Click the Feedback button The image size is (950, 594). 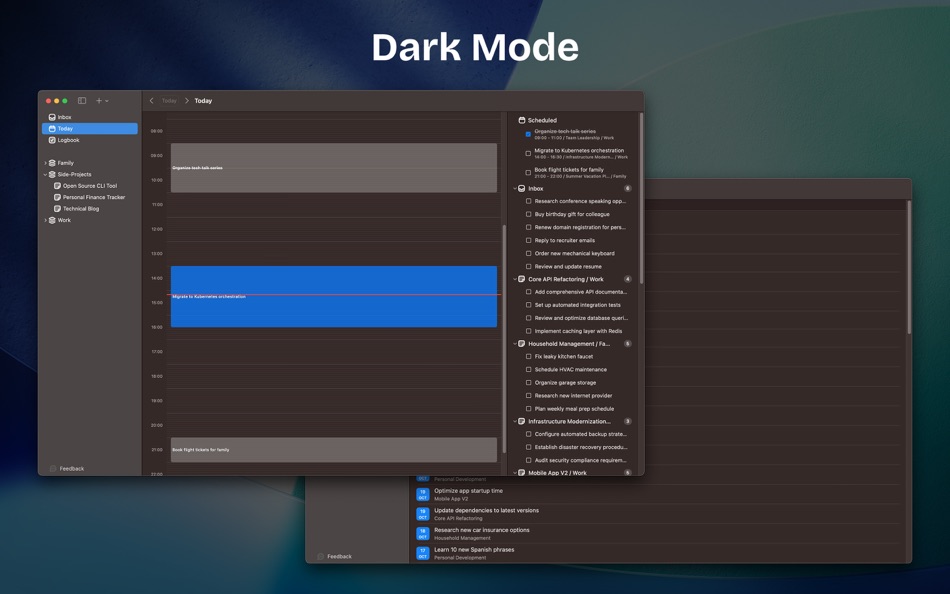click(x=70, y=468)
